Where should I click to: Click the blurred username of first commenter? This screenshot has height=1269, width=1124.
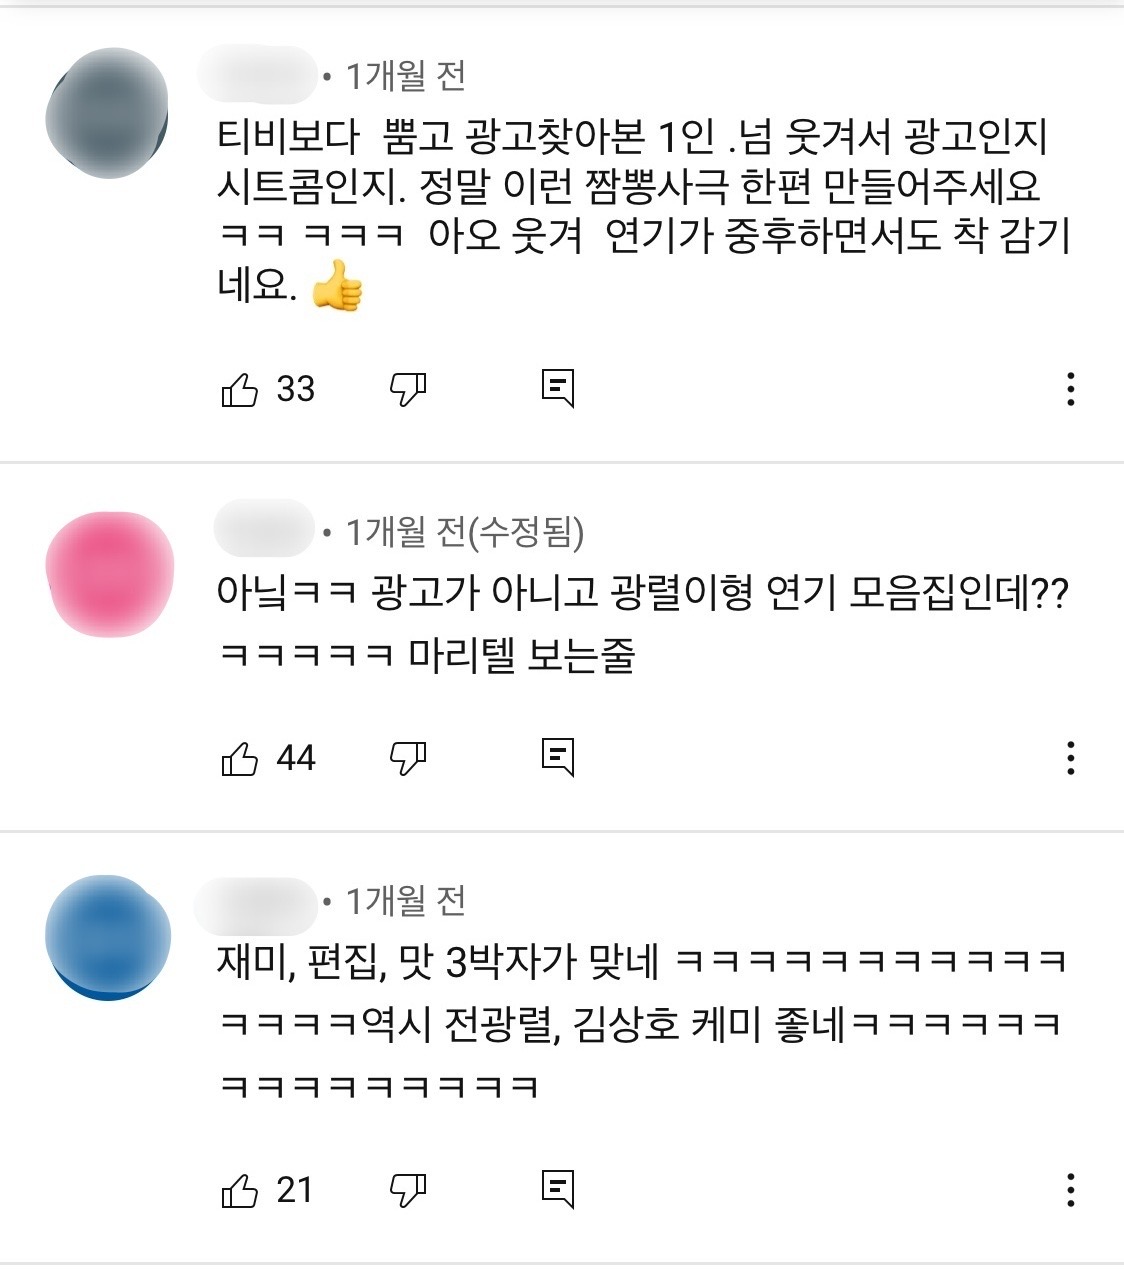(258, 74)
